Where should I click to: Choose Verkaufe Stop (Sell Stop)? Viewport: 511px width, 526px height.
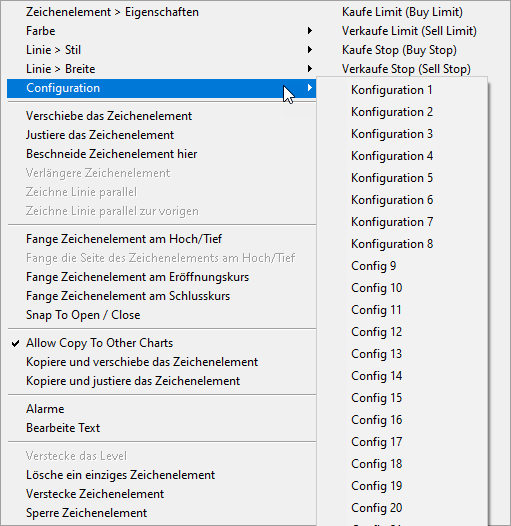(406, 69)
